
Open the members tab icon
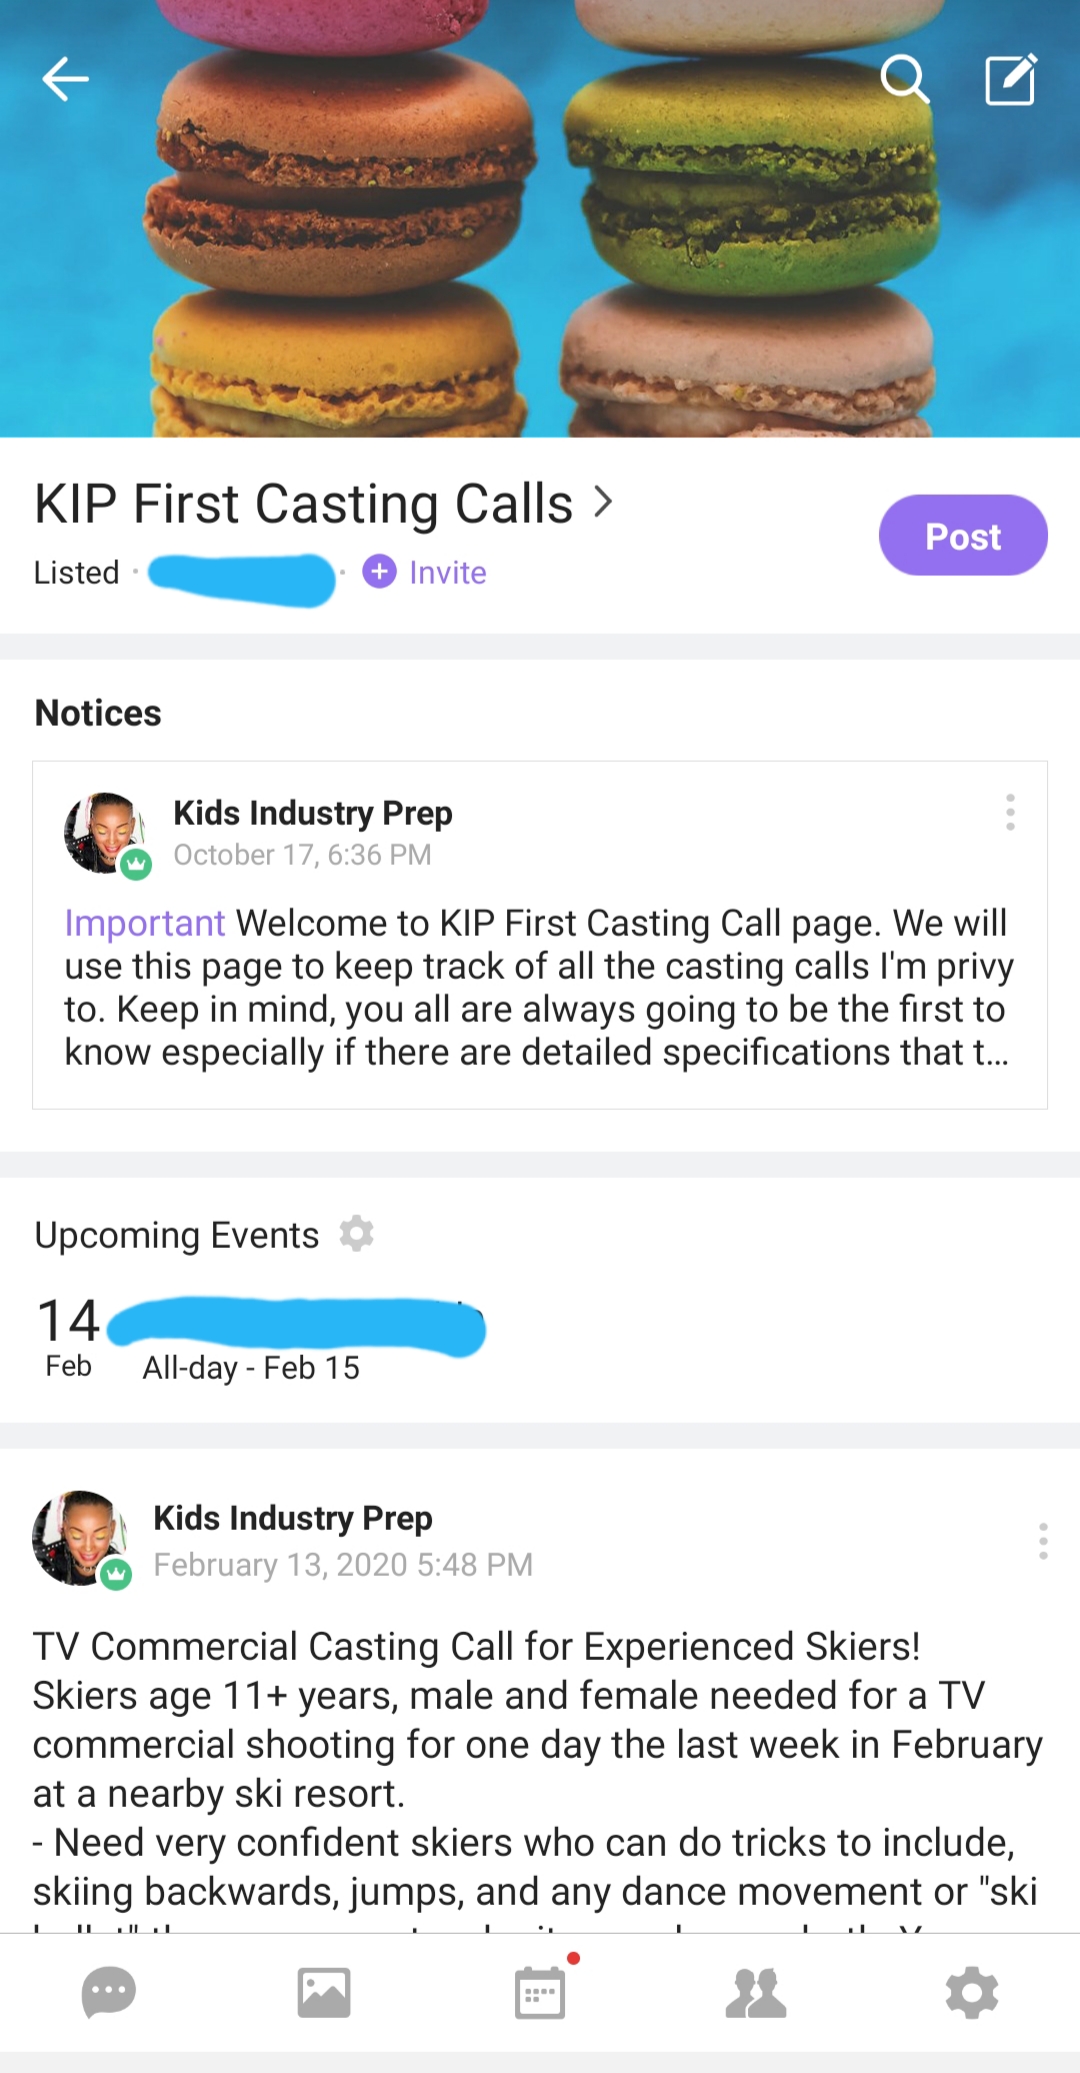(756, 1992)
